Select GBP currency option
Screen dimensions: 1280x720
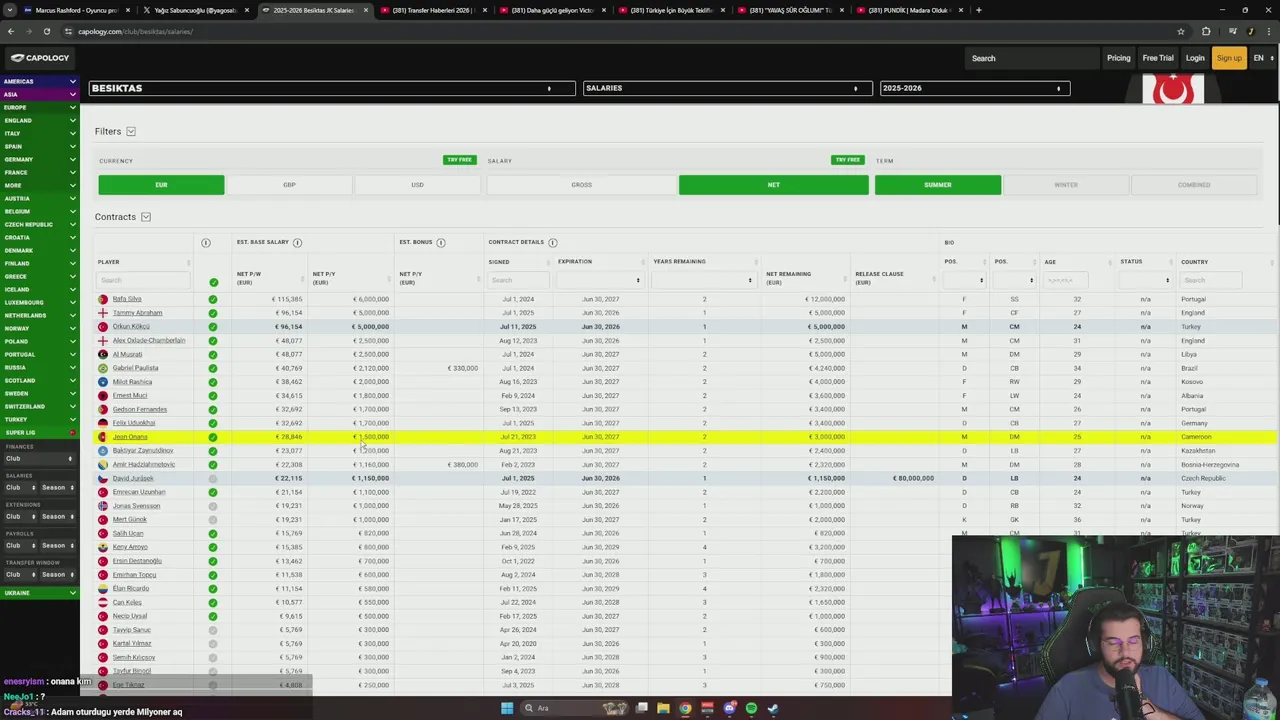289,185
